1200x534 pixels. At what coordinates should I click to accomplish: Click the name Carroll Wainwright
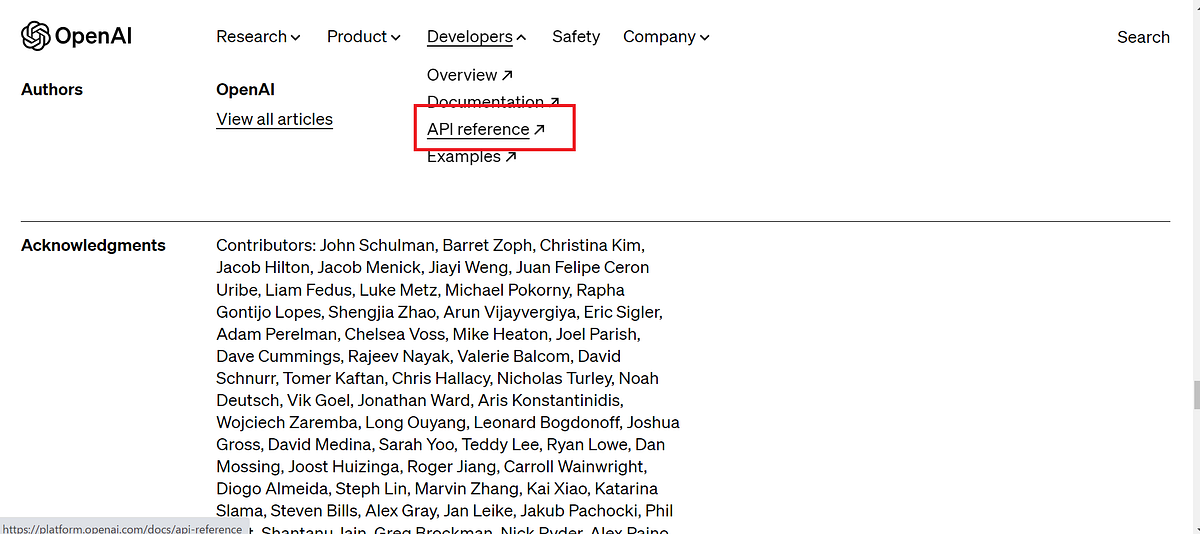[x=575, y=466]
